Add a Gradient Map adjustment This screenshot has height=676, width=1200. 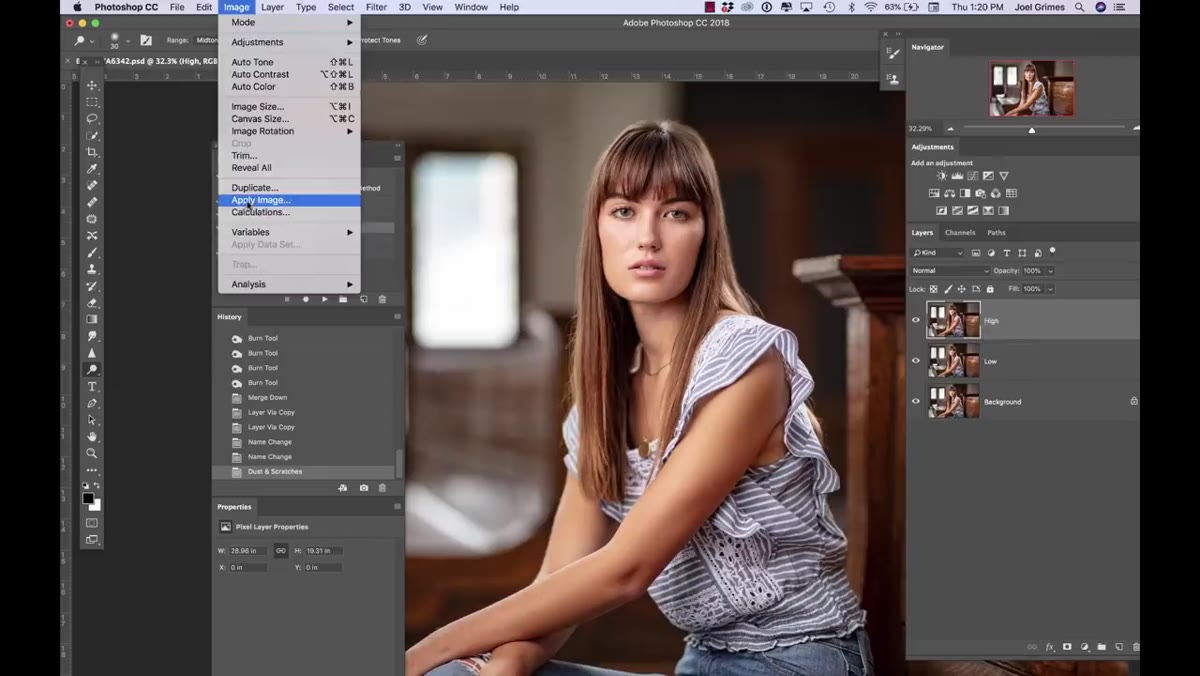pyautogui.click(x=1003, y=211)
